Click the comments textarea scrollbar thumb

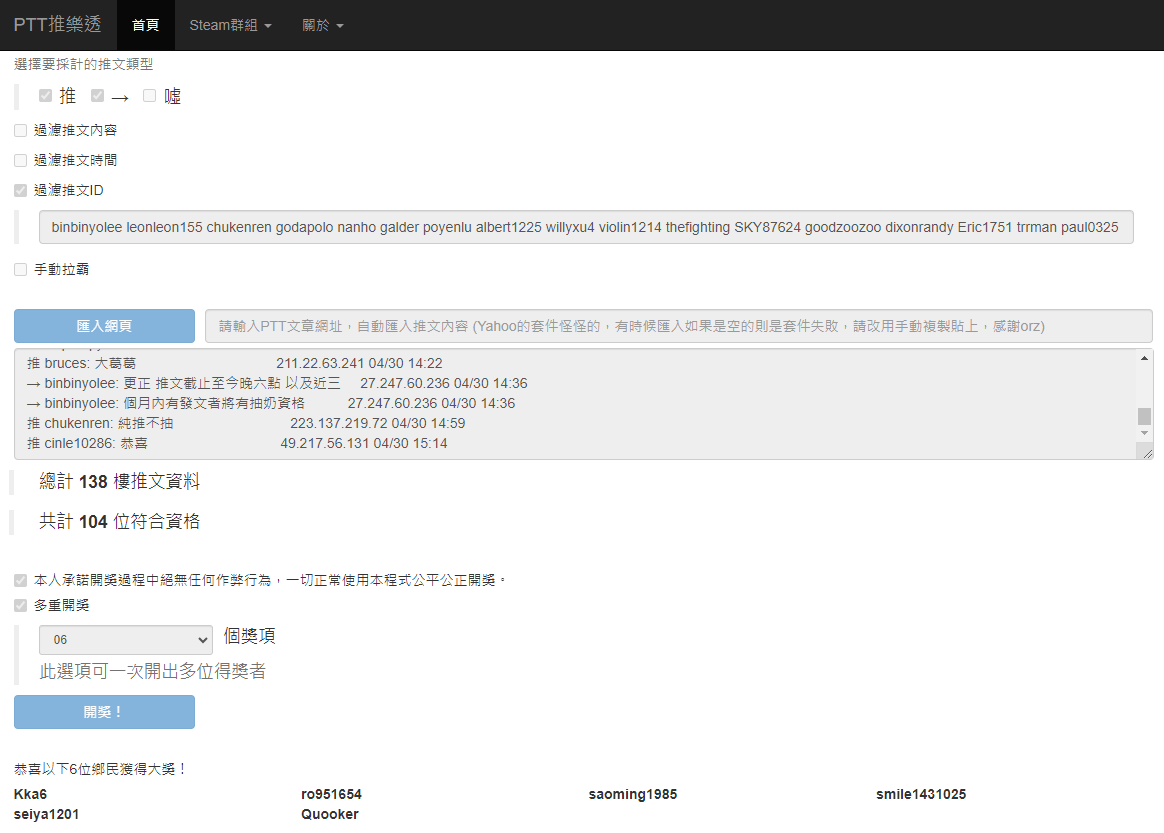point(1145,416)
